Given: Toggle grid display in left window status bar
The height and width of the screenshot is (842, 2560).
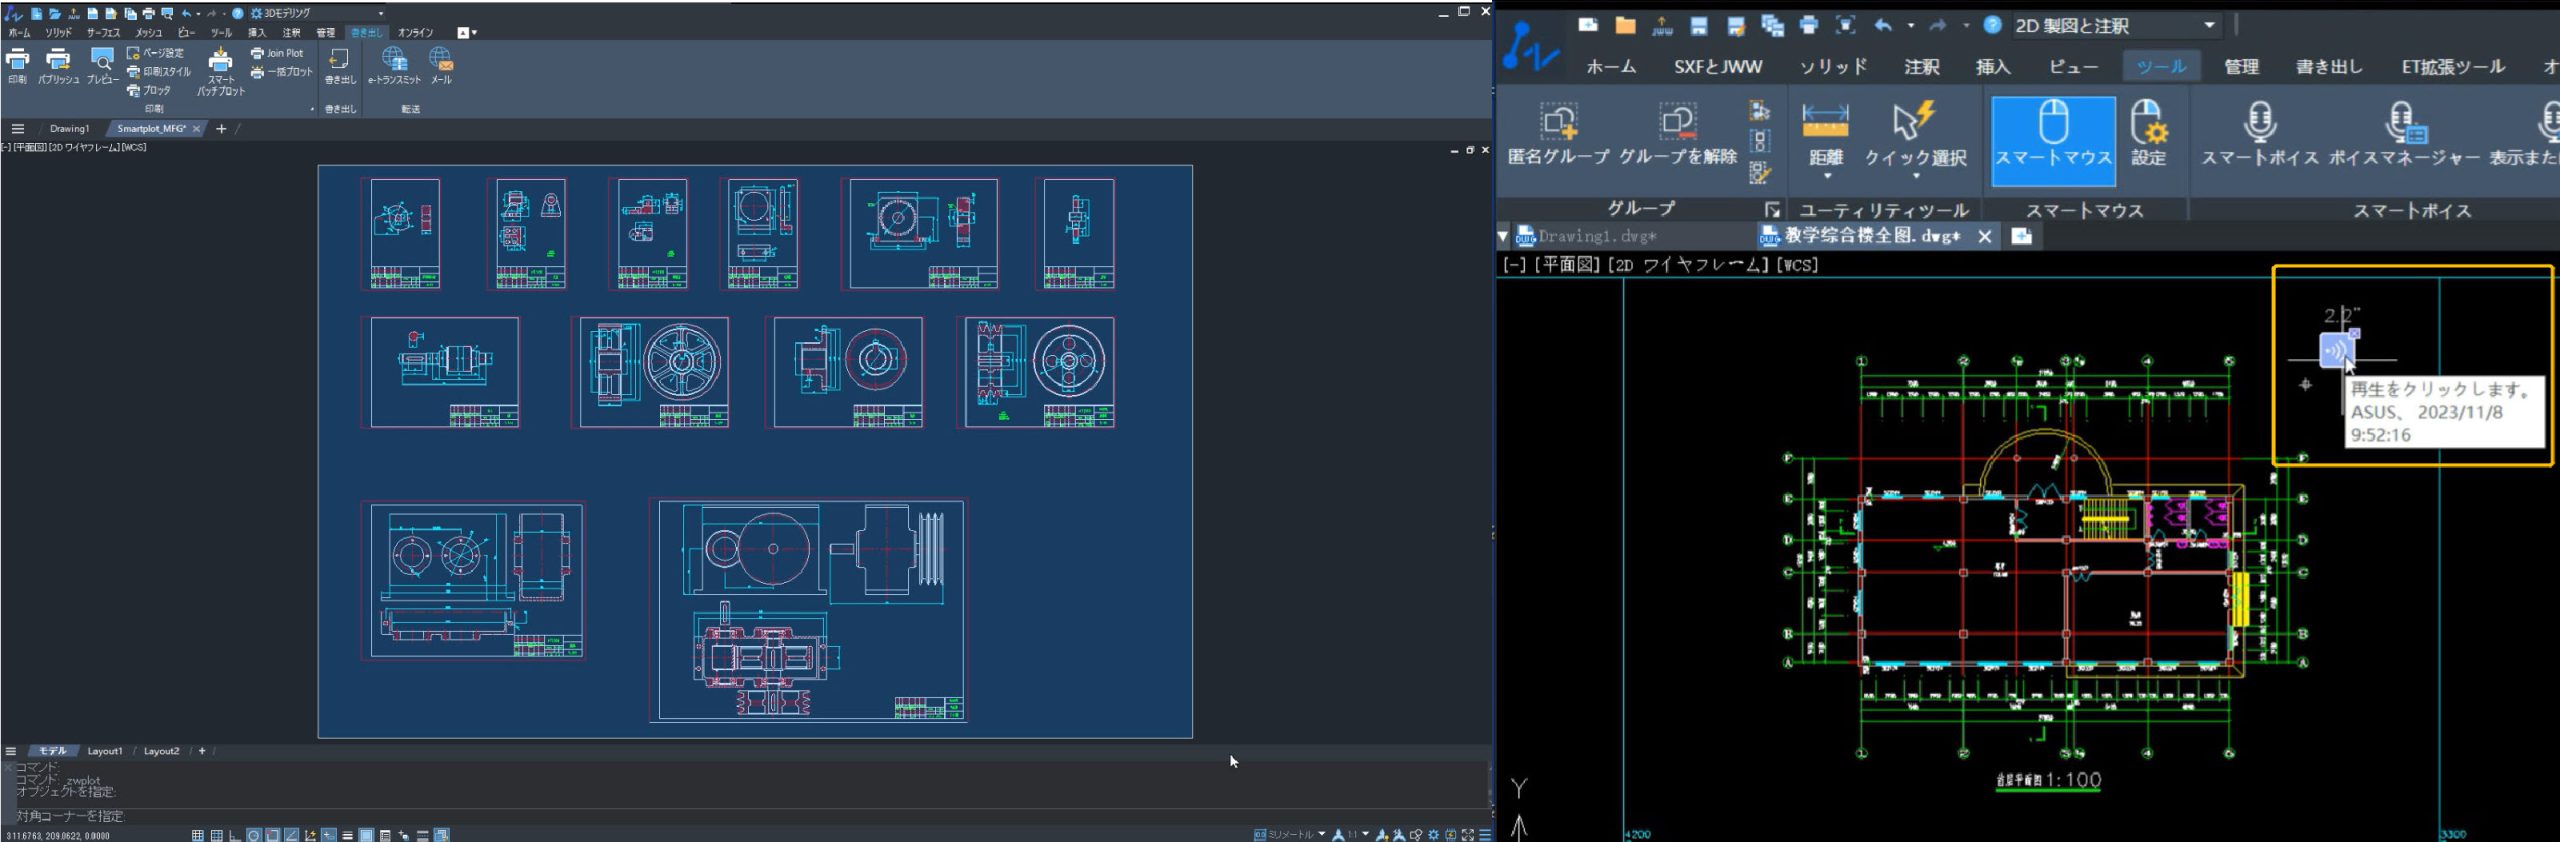Looking at the screenshot, I should click(216, 835).
